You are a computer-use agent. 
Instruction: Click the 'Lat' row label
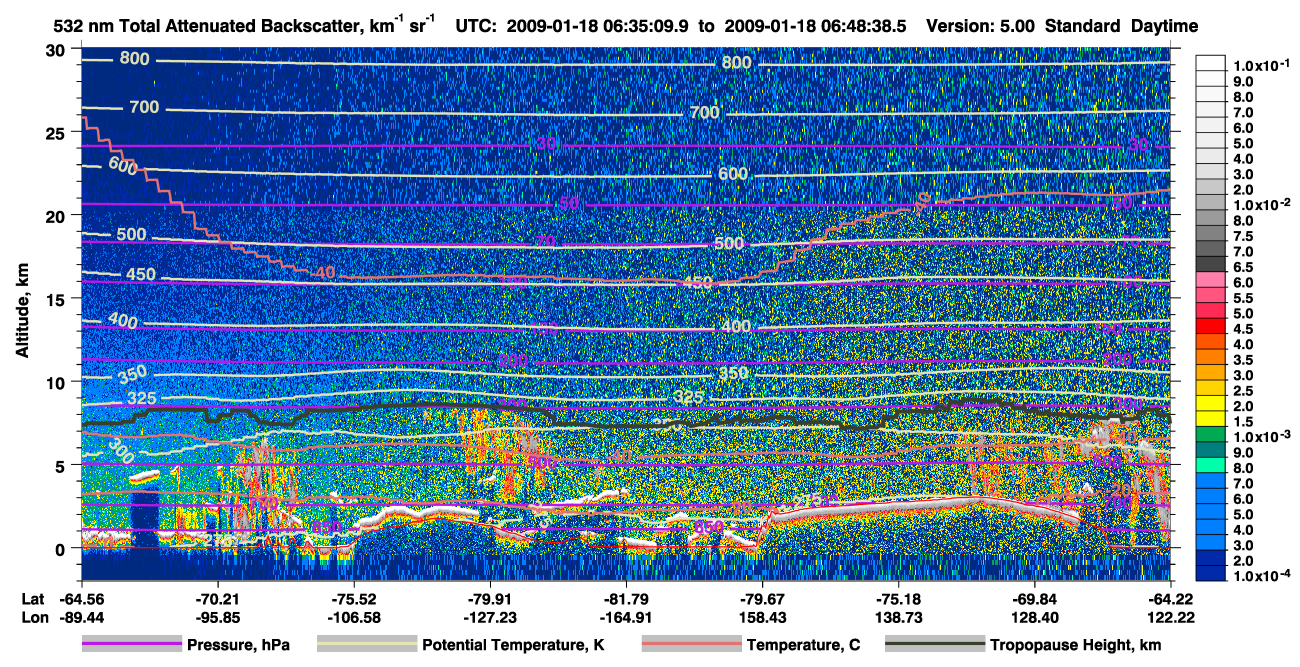(x=32, y=599)
